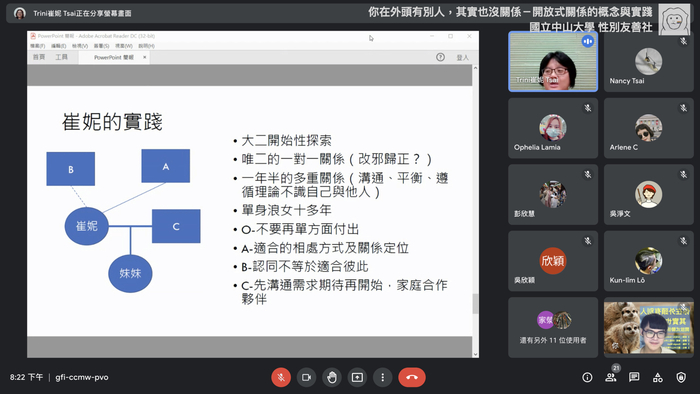Click muted mic icon on 彭欣慧 tile
This screenshot has width=700, height=394.
click(x=588, y=174)
